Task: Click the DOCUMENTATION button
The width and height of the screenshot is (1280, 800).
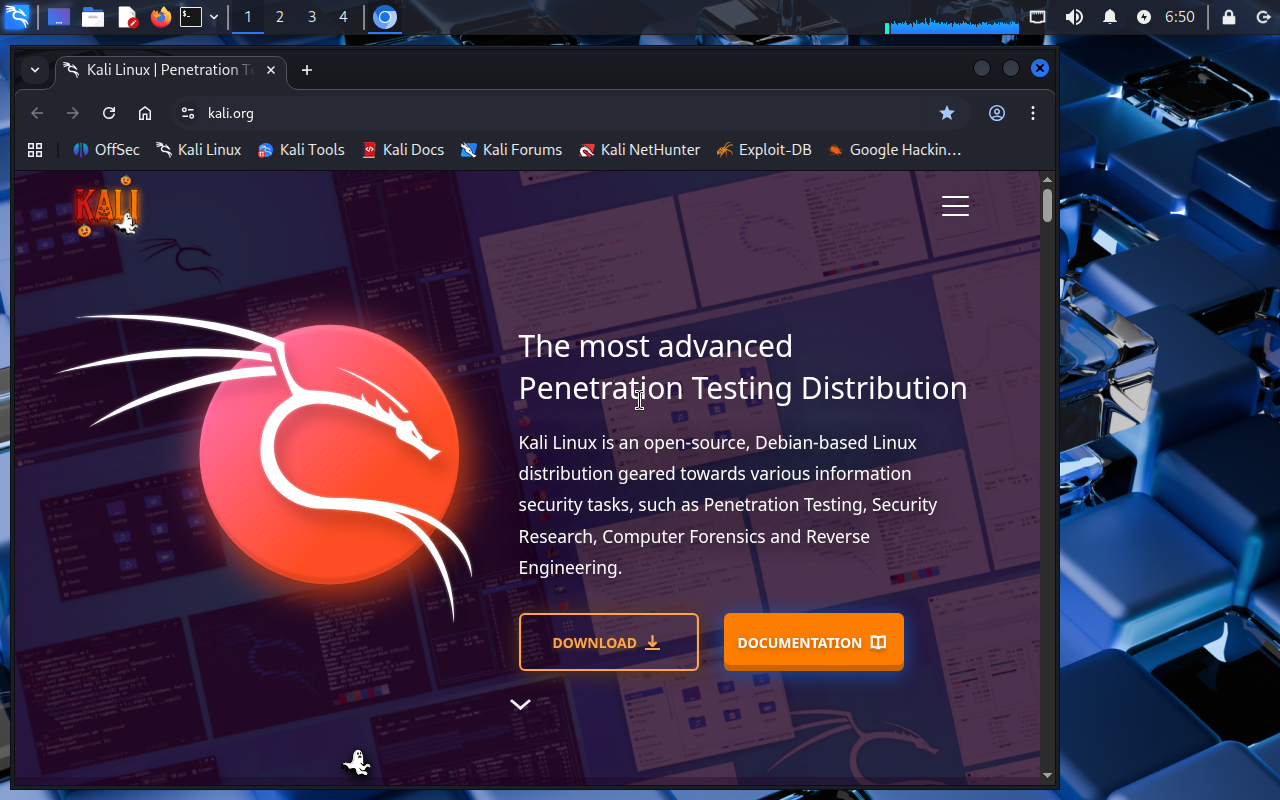Action: click(x=813, y=642)
